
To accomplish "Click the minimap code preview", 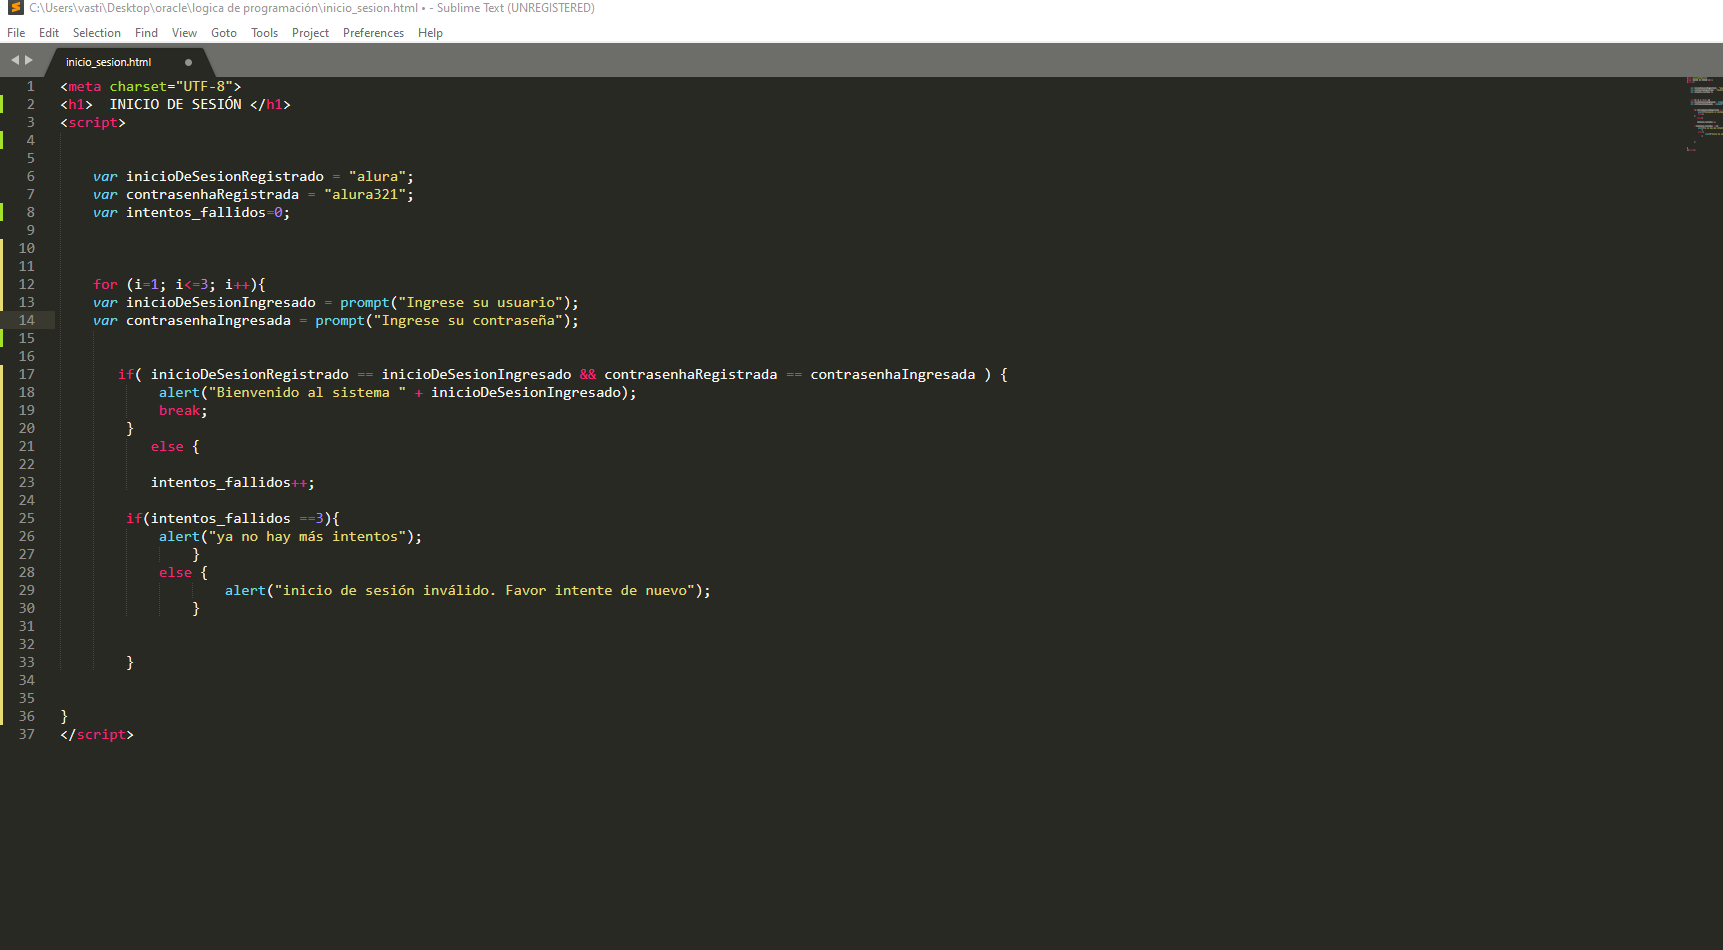I will (x=1704, y=113).
